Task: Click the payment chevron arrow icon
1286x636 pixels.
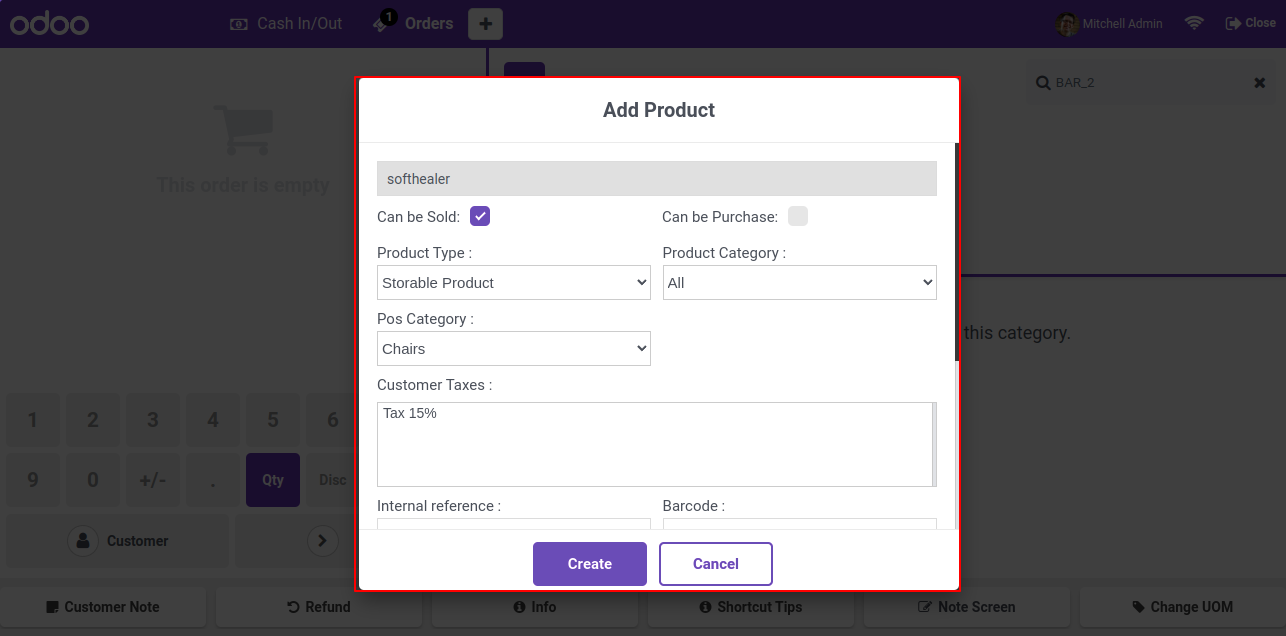Action: pyautogui.click(x=322, y=541)
